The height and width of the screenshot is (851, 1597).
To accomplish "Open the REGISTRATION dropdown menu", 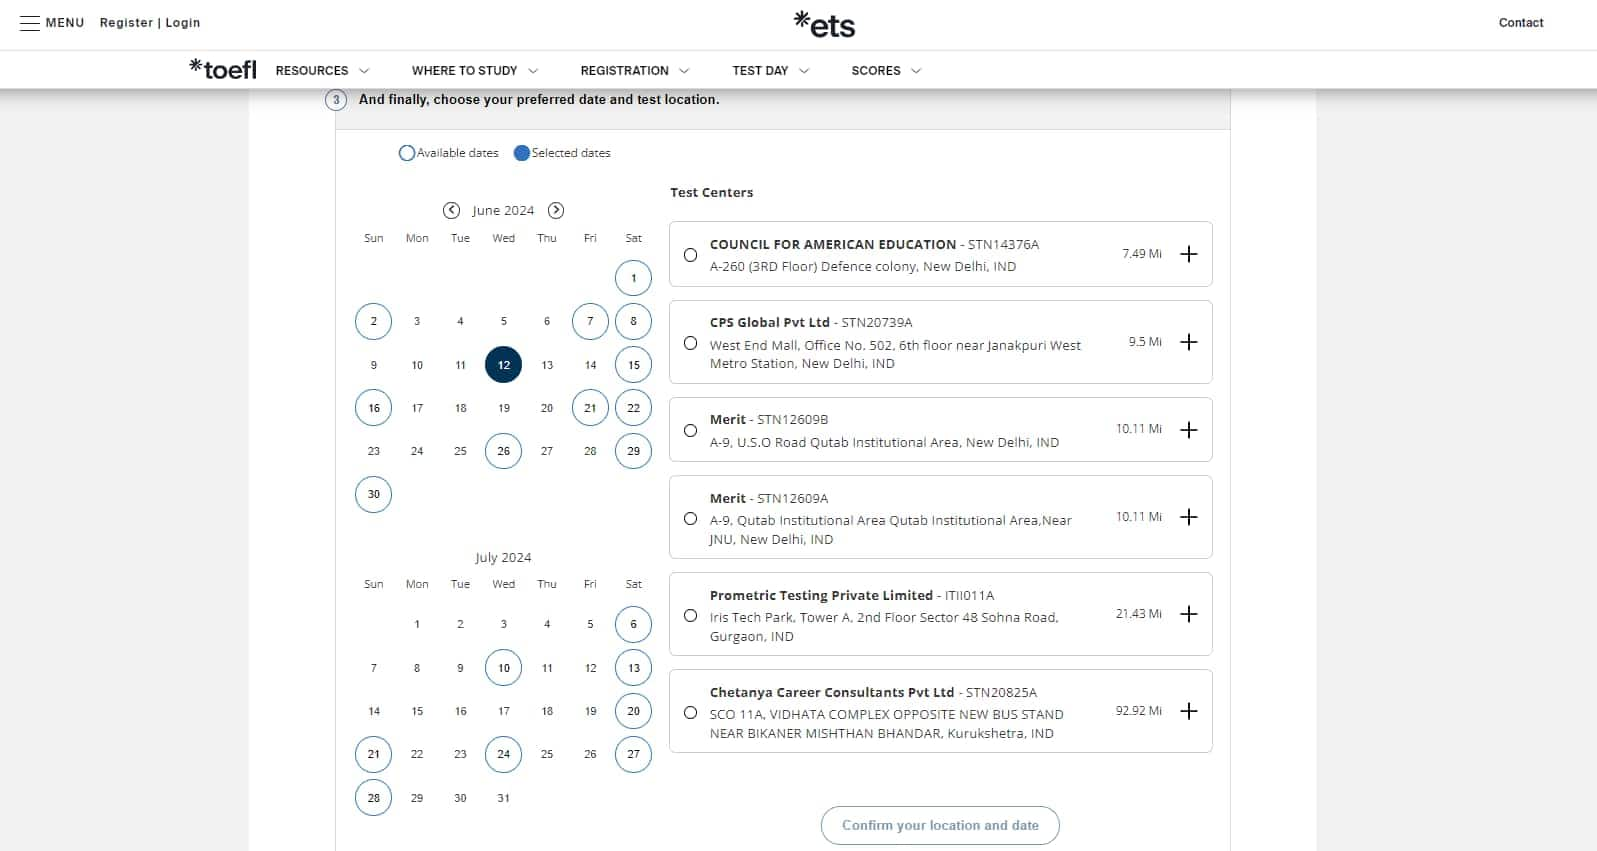I will (635, 70).
